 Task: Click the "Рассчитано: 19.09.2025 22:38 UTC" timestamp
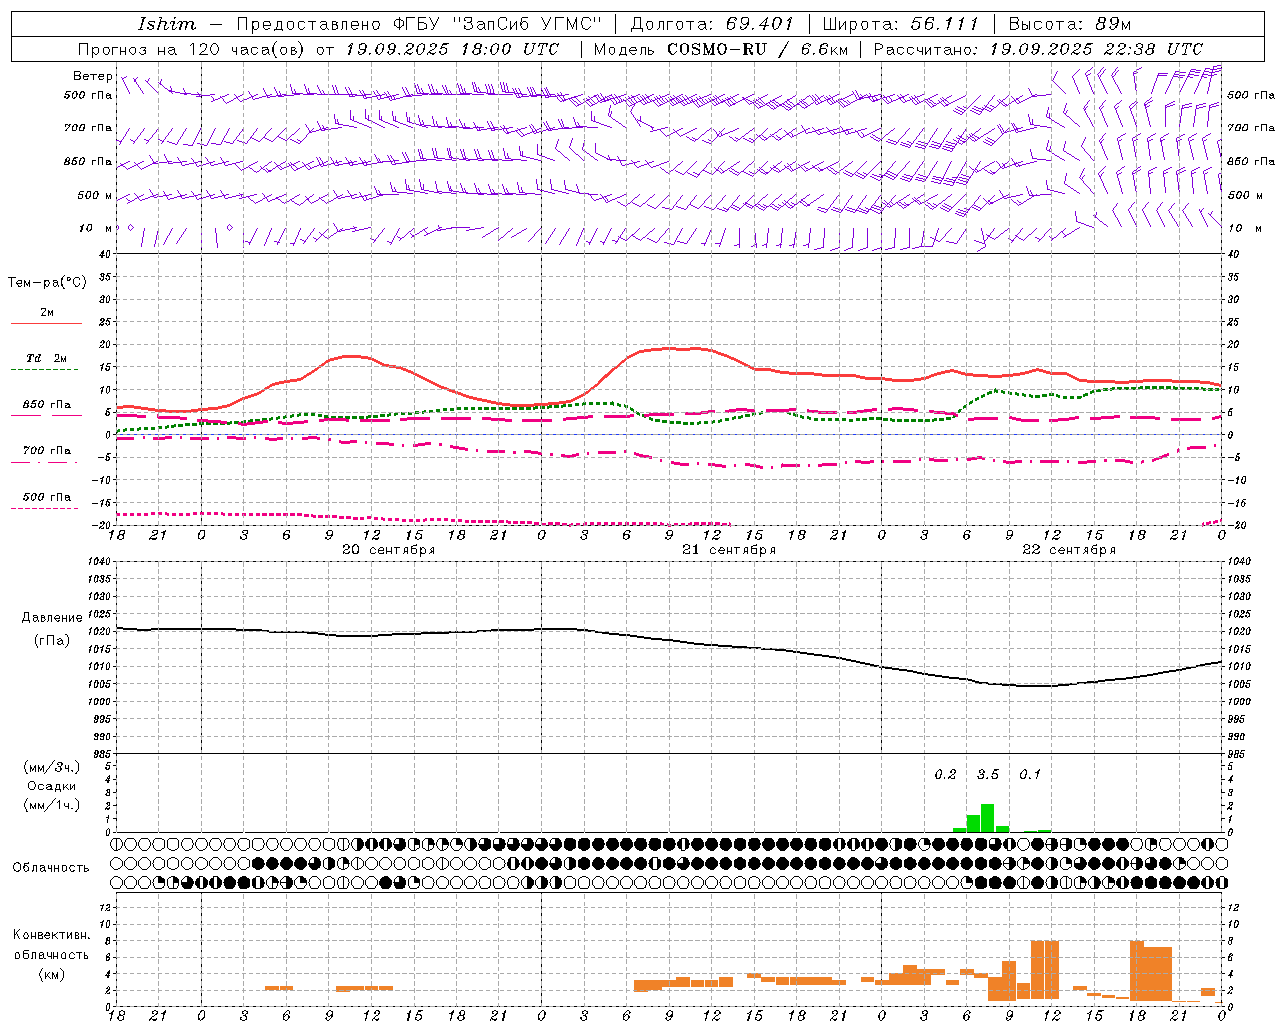(x=1038, y=49)
